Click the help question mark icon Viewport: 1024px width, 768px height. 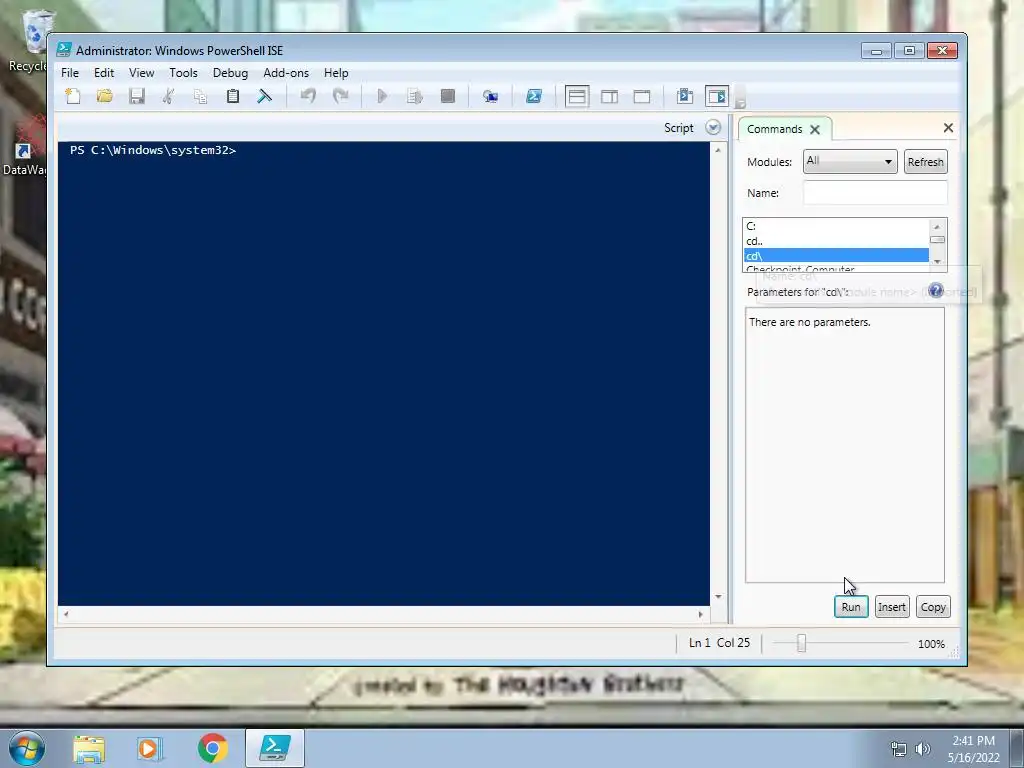pos(936,291)
